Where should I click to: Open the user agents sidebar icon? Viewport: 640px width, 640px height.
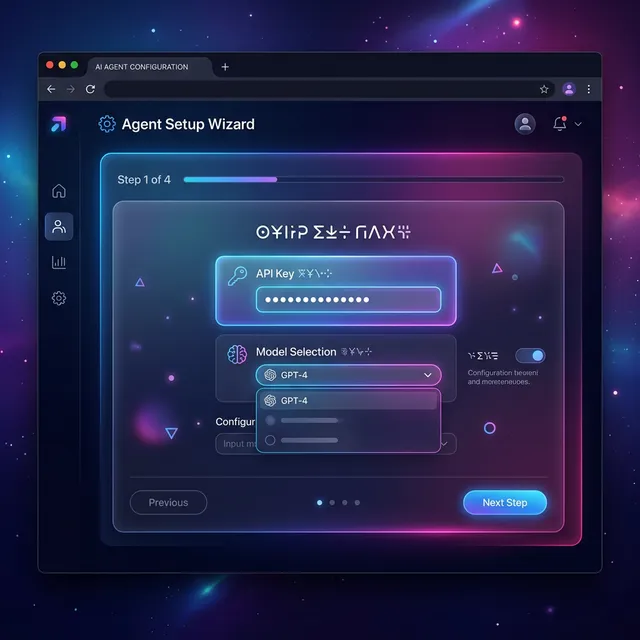(x=59, y=227)
